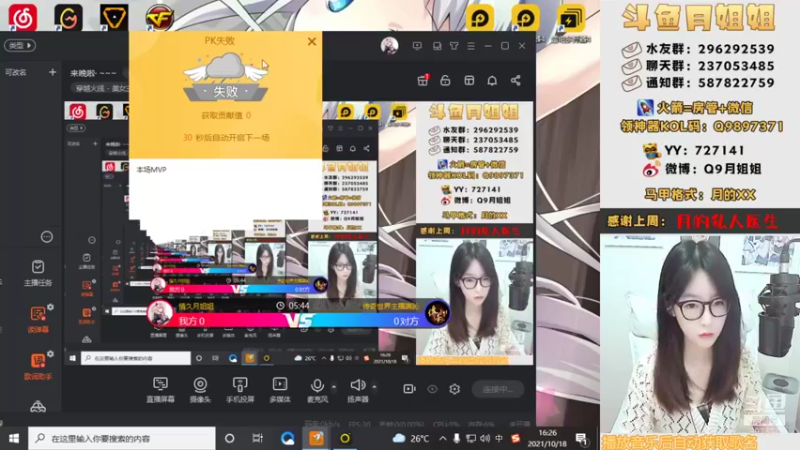Click the title bar monitor play icon

417,46
